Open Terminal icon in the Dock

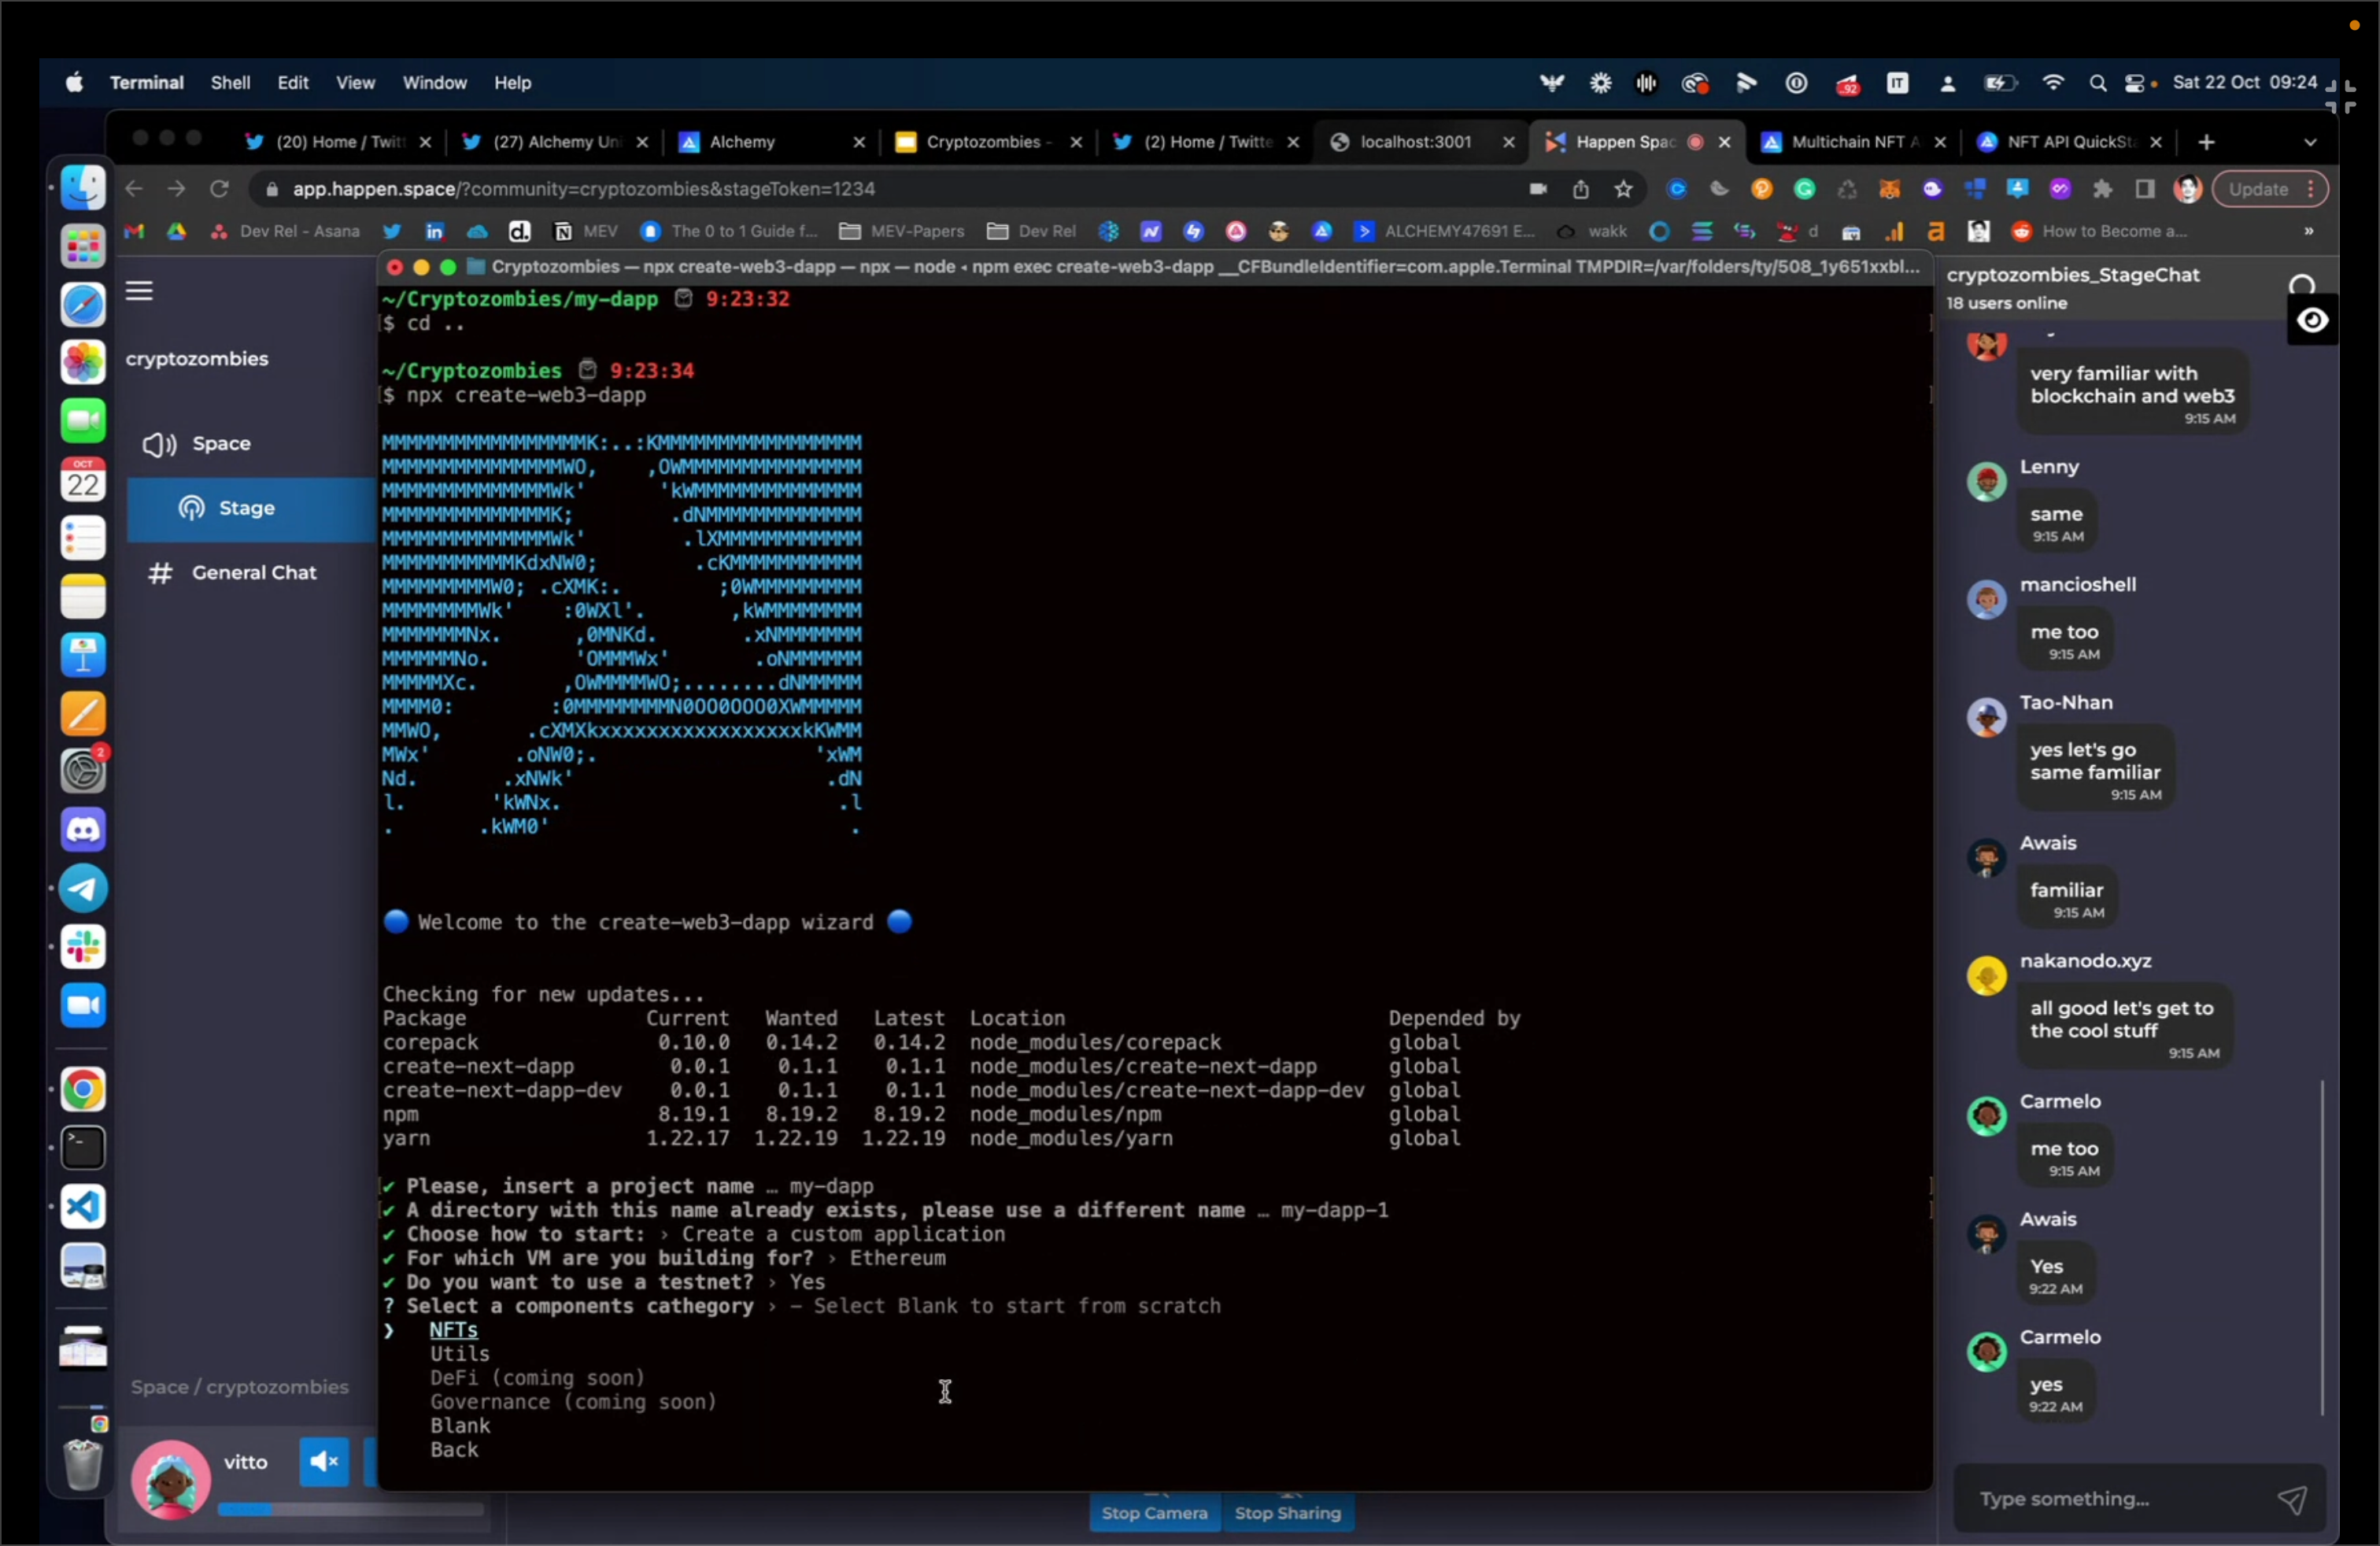(83, 1149)
